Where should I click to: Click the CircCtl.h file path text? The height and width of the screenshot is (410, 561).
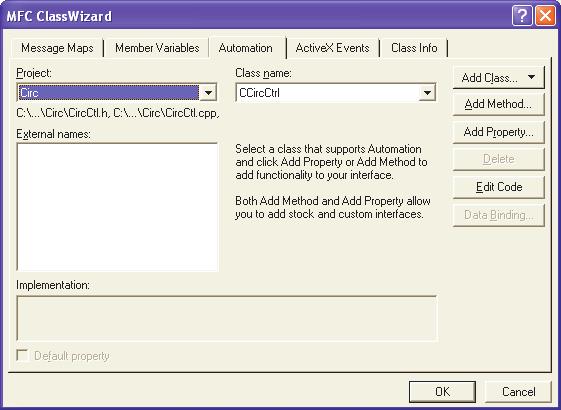click(63, 113)
